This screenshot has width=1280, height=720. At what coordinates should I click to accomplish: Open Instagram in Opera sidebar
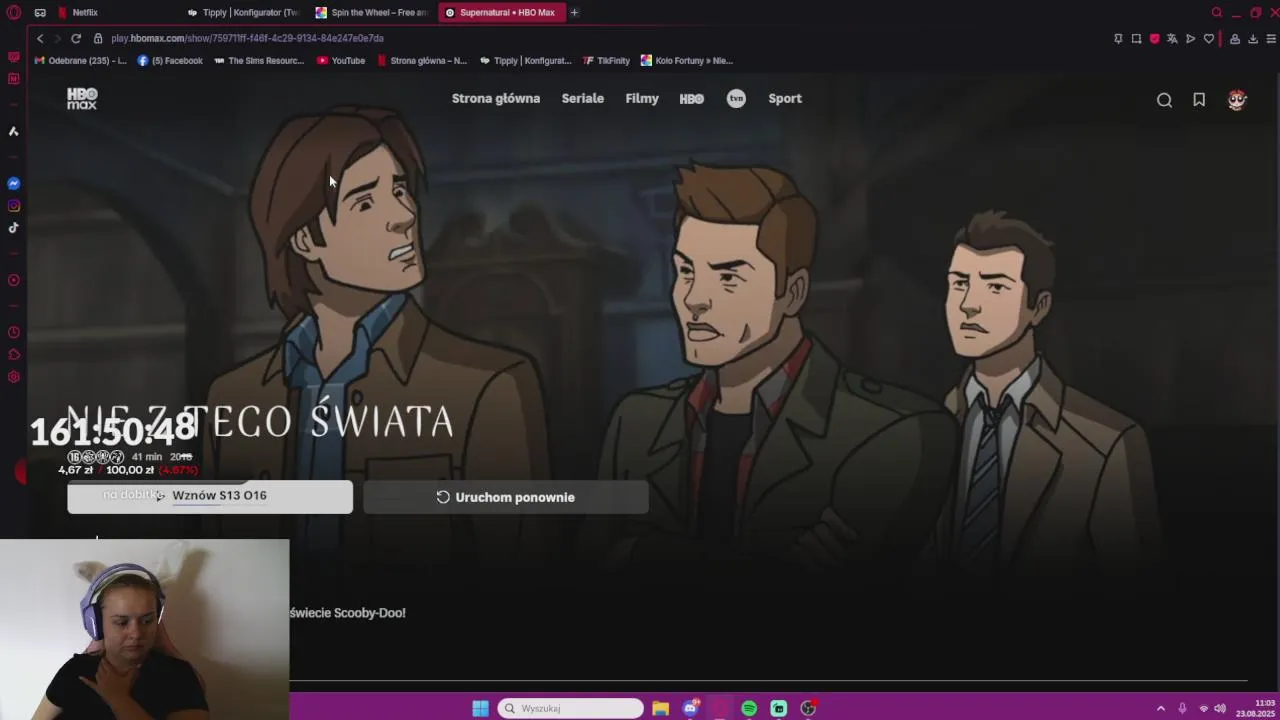coord(13,206)
